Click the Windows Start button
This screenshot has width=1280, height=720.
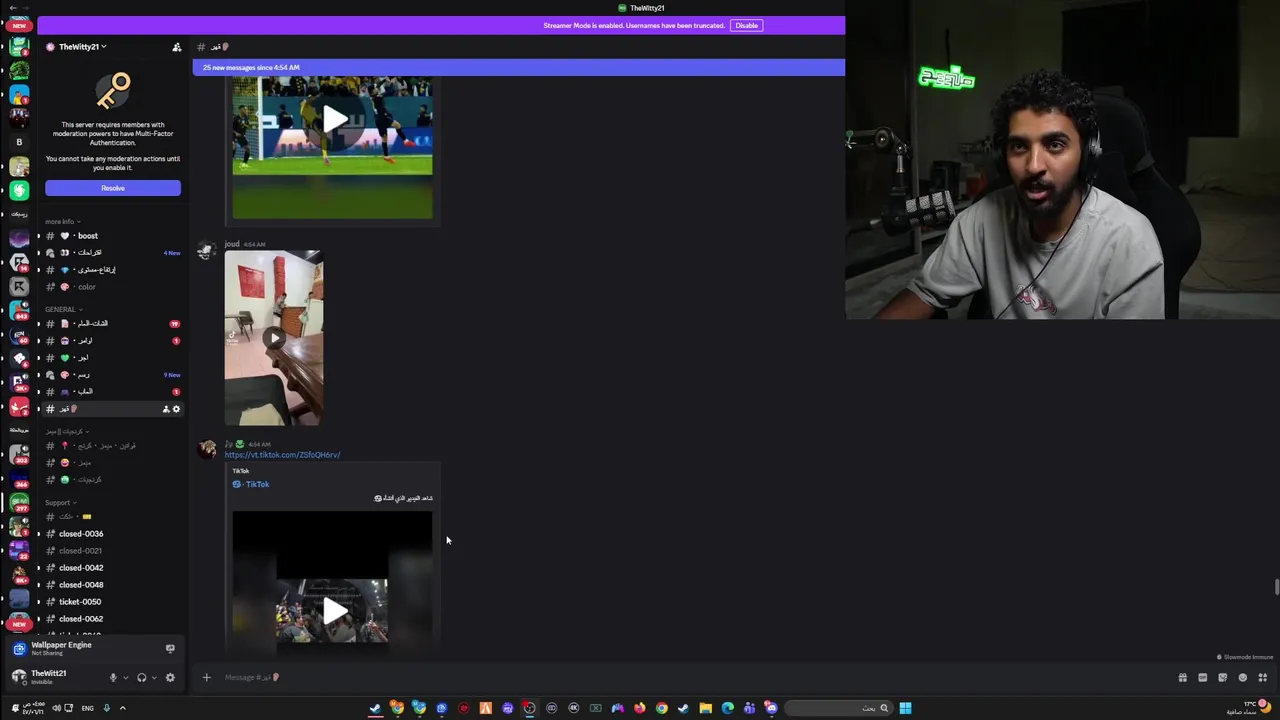click(905, 708)
